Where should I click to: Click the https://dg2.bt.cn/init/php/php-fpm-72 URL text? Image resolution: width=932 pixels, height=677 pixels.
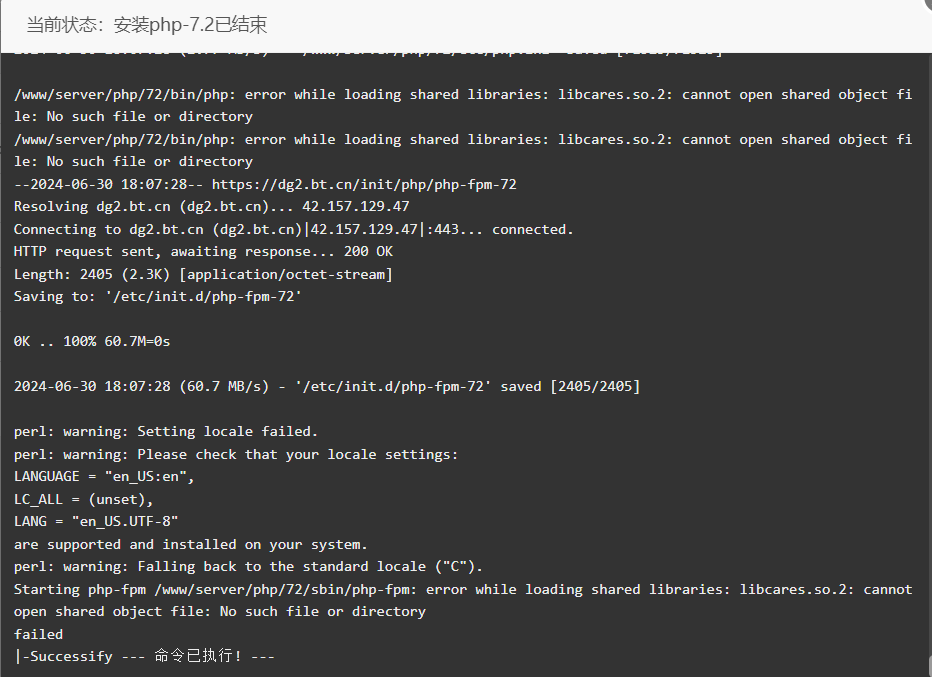364,184
